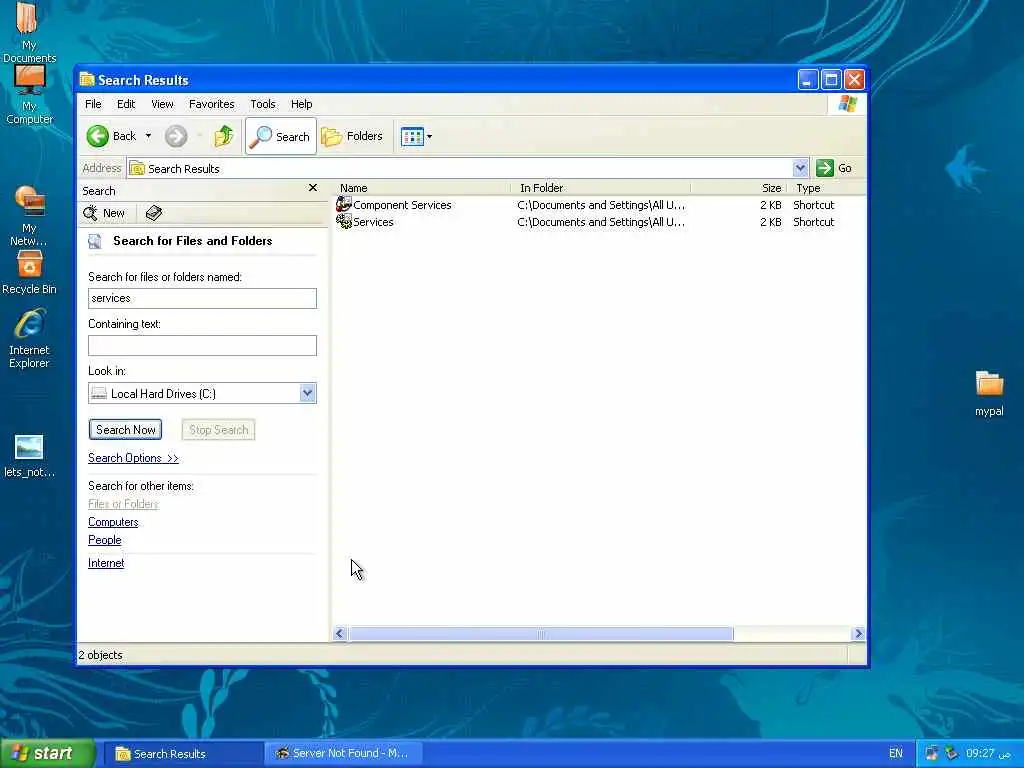Open the View menu
This screenshot has height=768, width=1024.
162,104
